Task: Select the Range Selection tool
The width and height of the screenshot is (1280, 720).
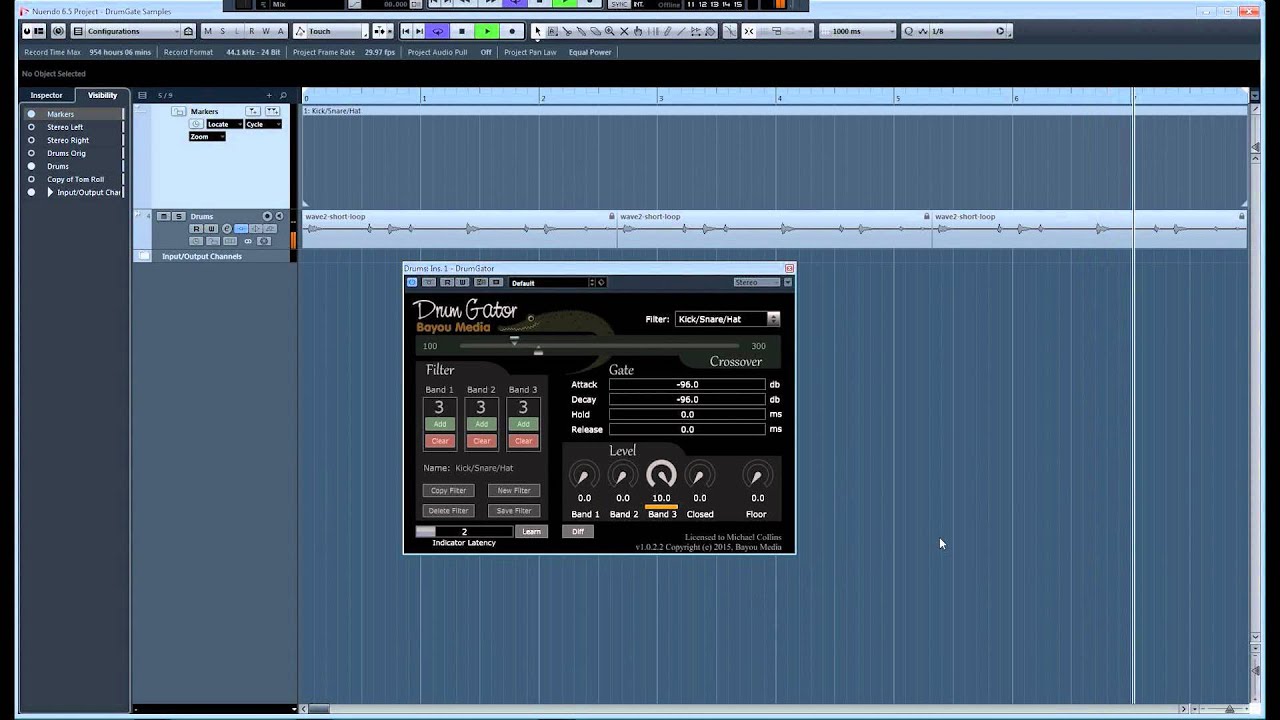Action: (x=552, y=31)
